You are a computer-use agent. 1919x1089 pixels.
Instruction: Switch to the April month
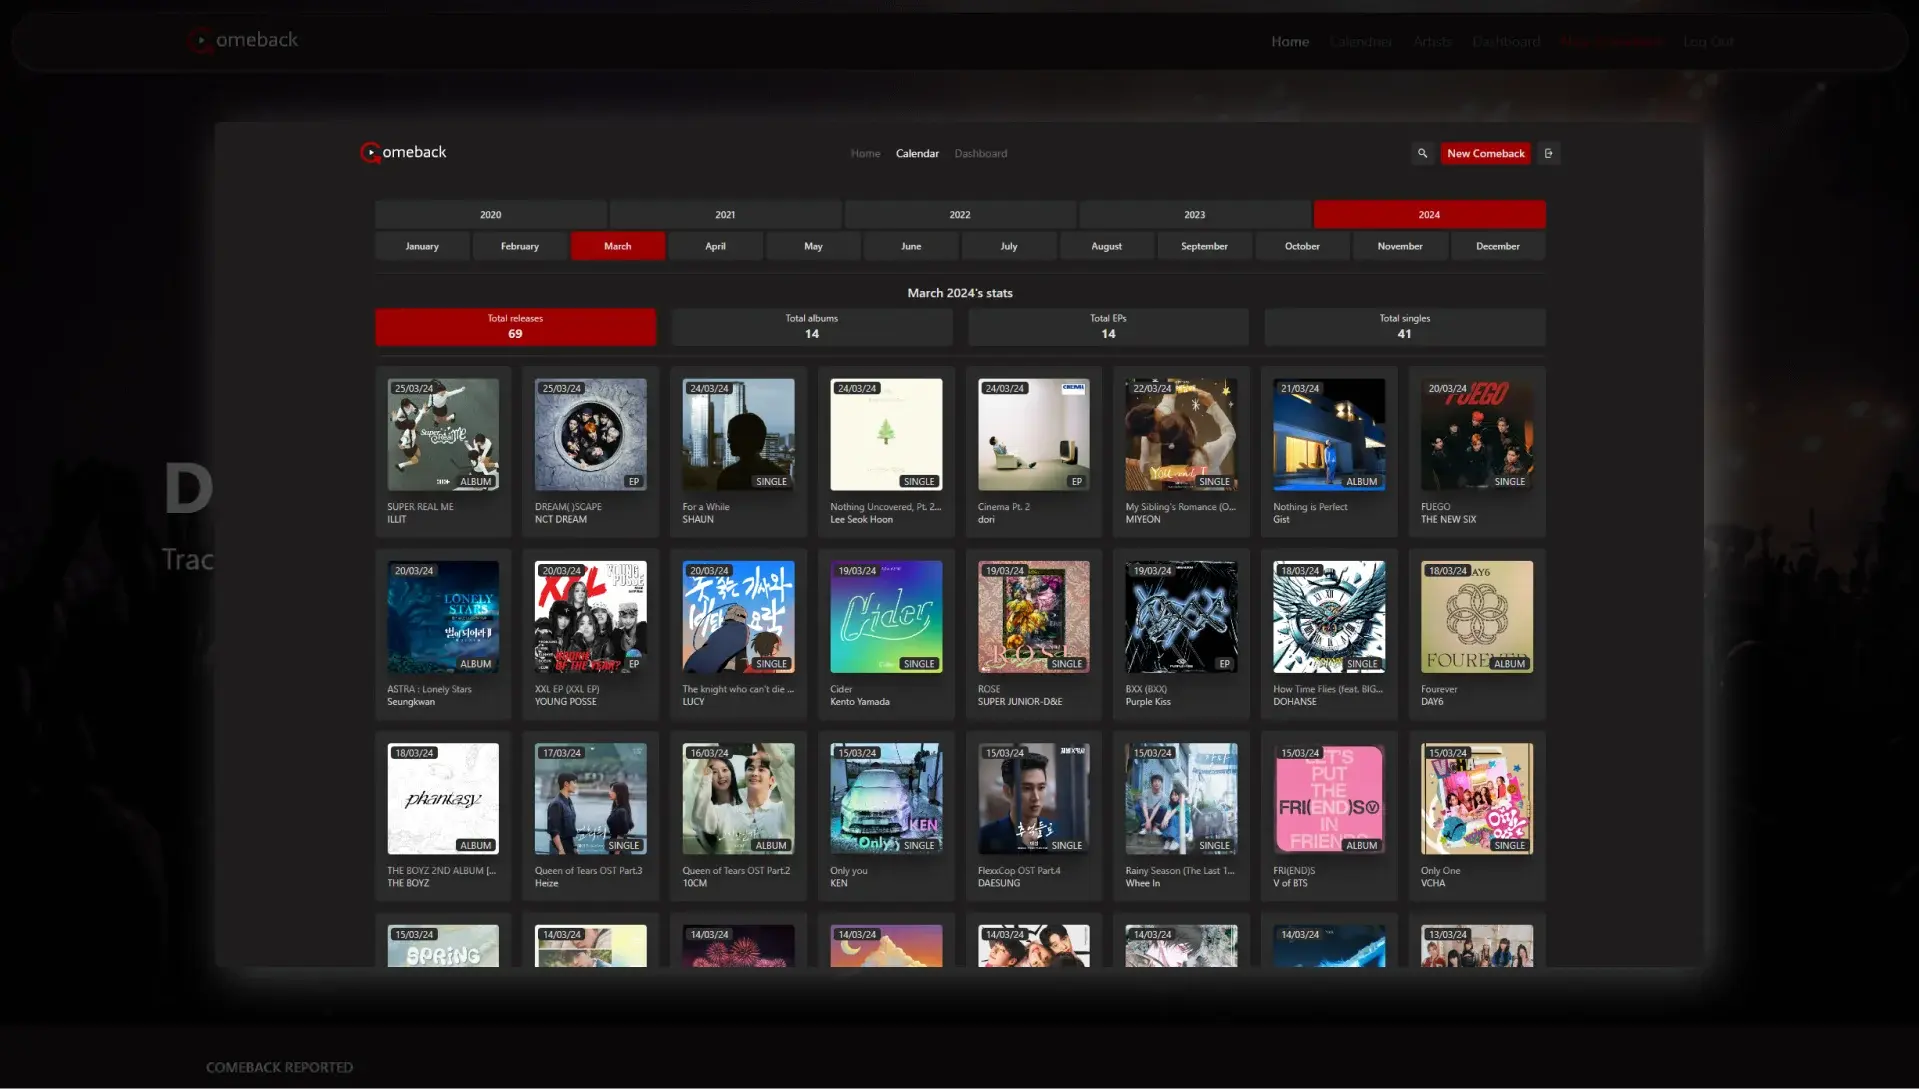coord(715,246)
